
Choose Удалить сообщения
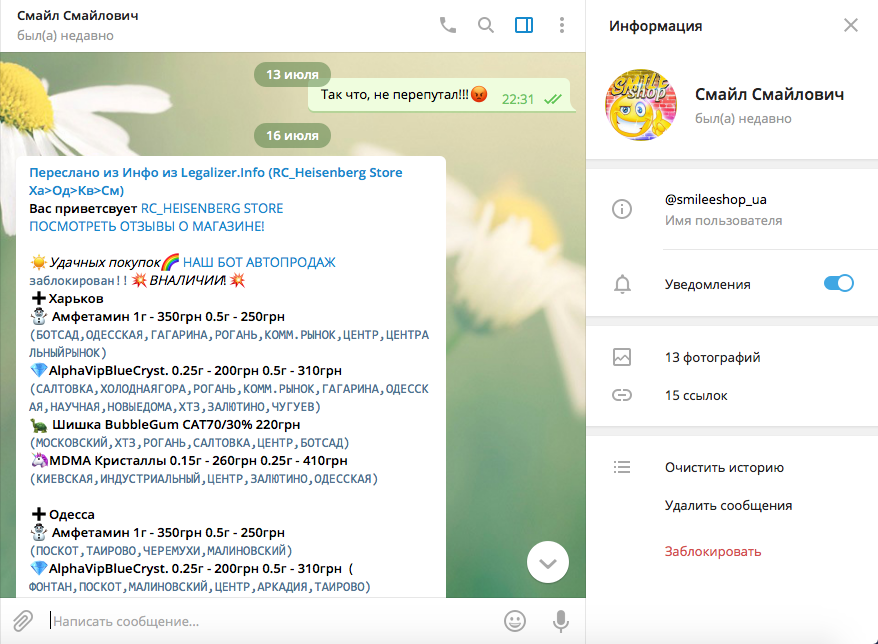click(x=728, y=505)
